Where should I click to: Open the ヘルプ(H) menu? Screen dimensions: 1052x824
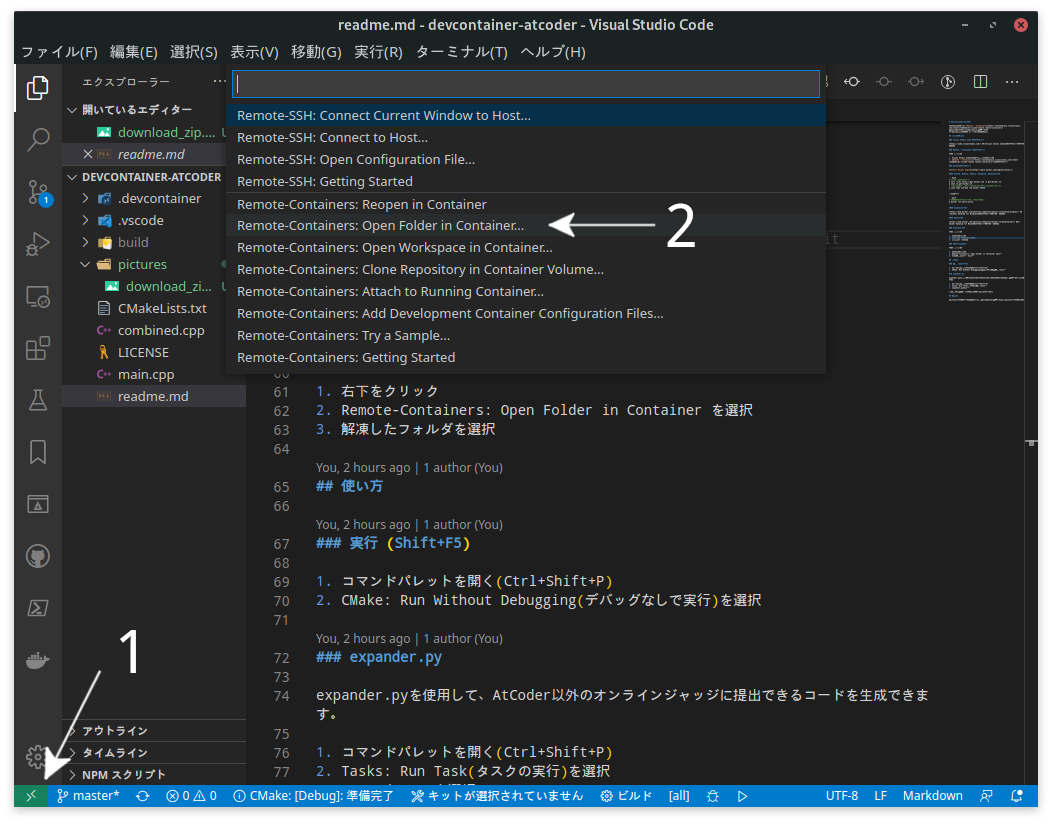point(553,52)
